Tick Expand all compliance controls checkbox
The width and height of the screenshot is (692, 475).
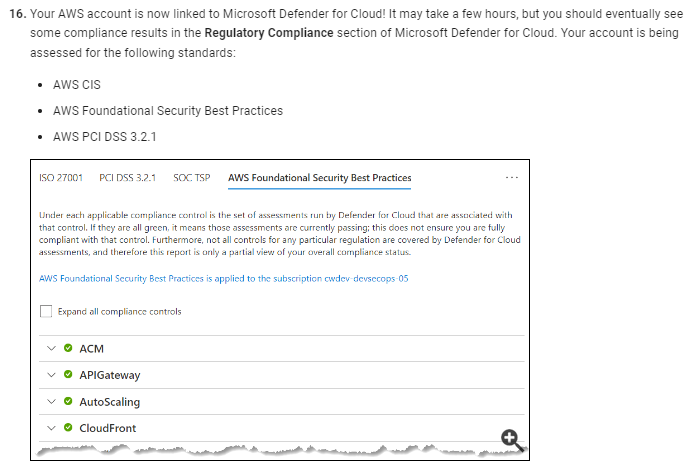point(46,312)
